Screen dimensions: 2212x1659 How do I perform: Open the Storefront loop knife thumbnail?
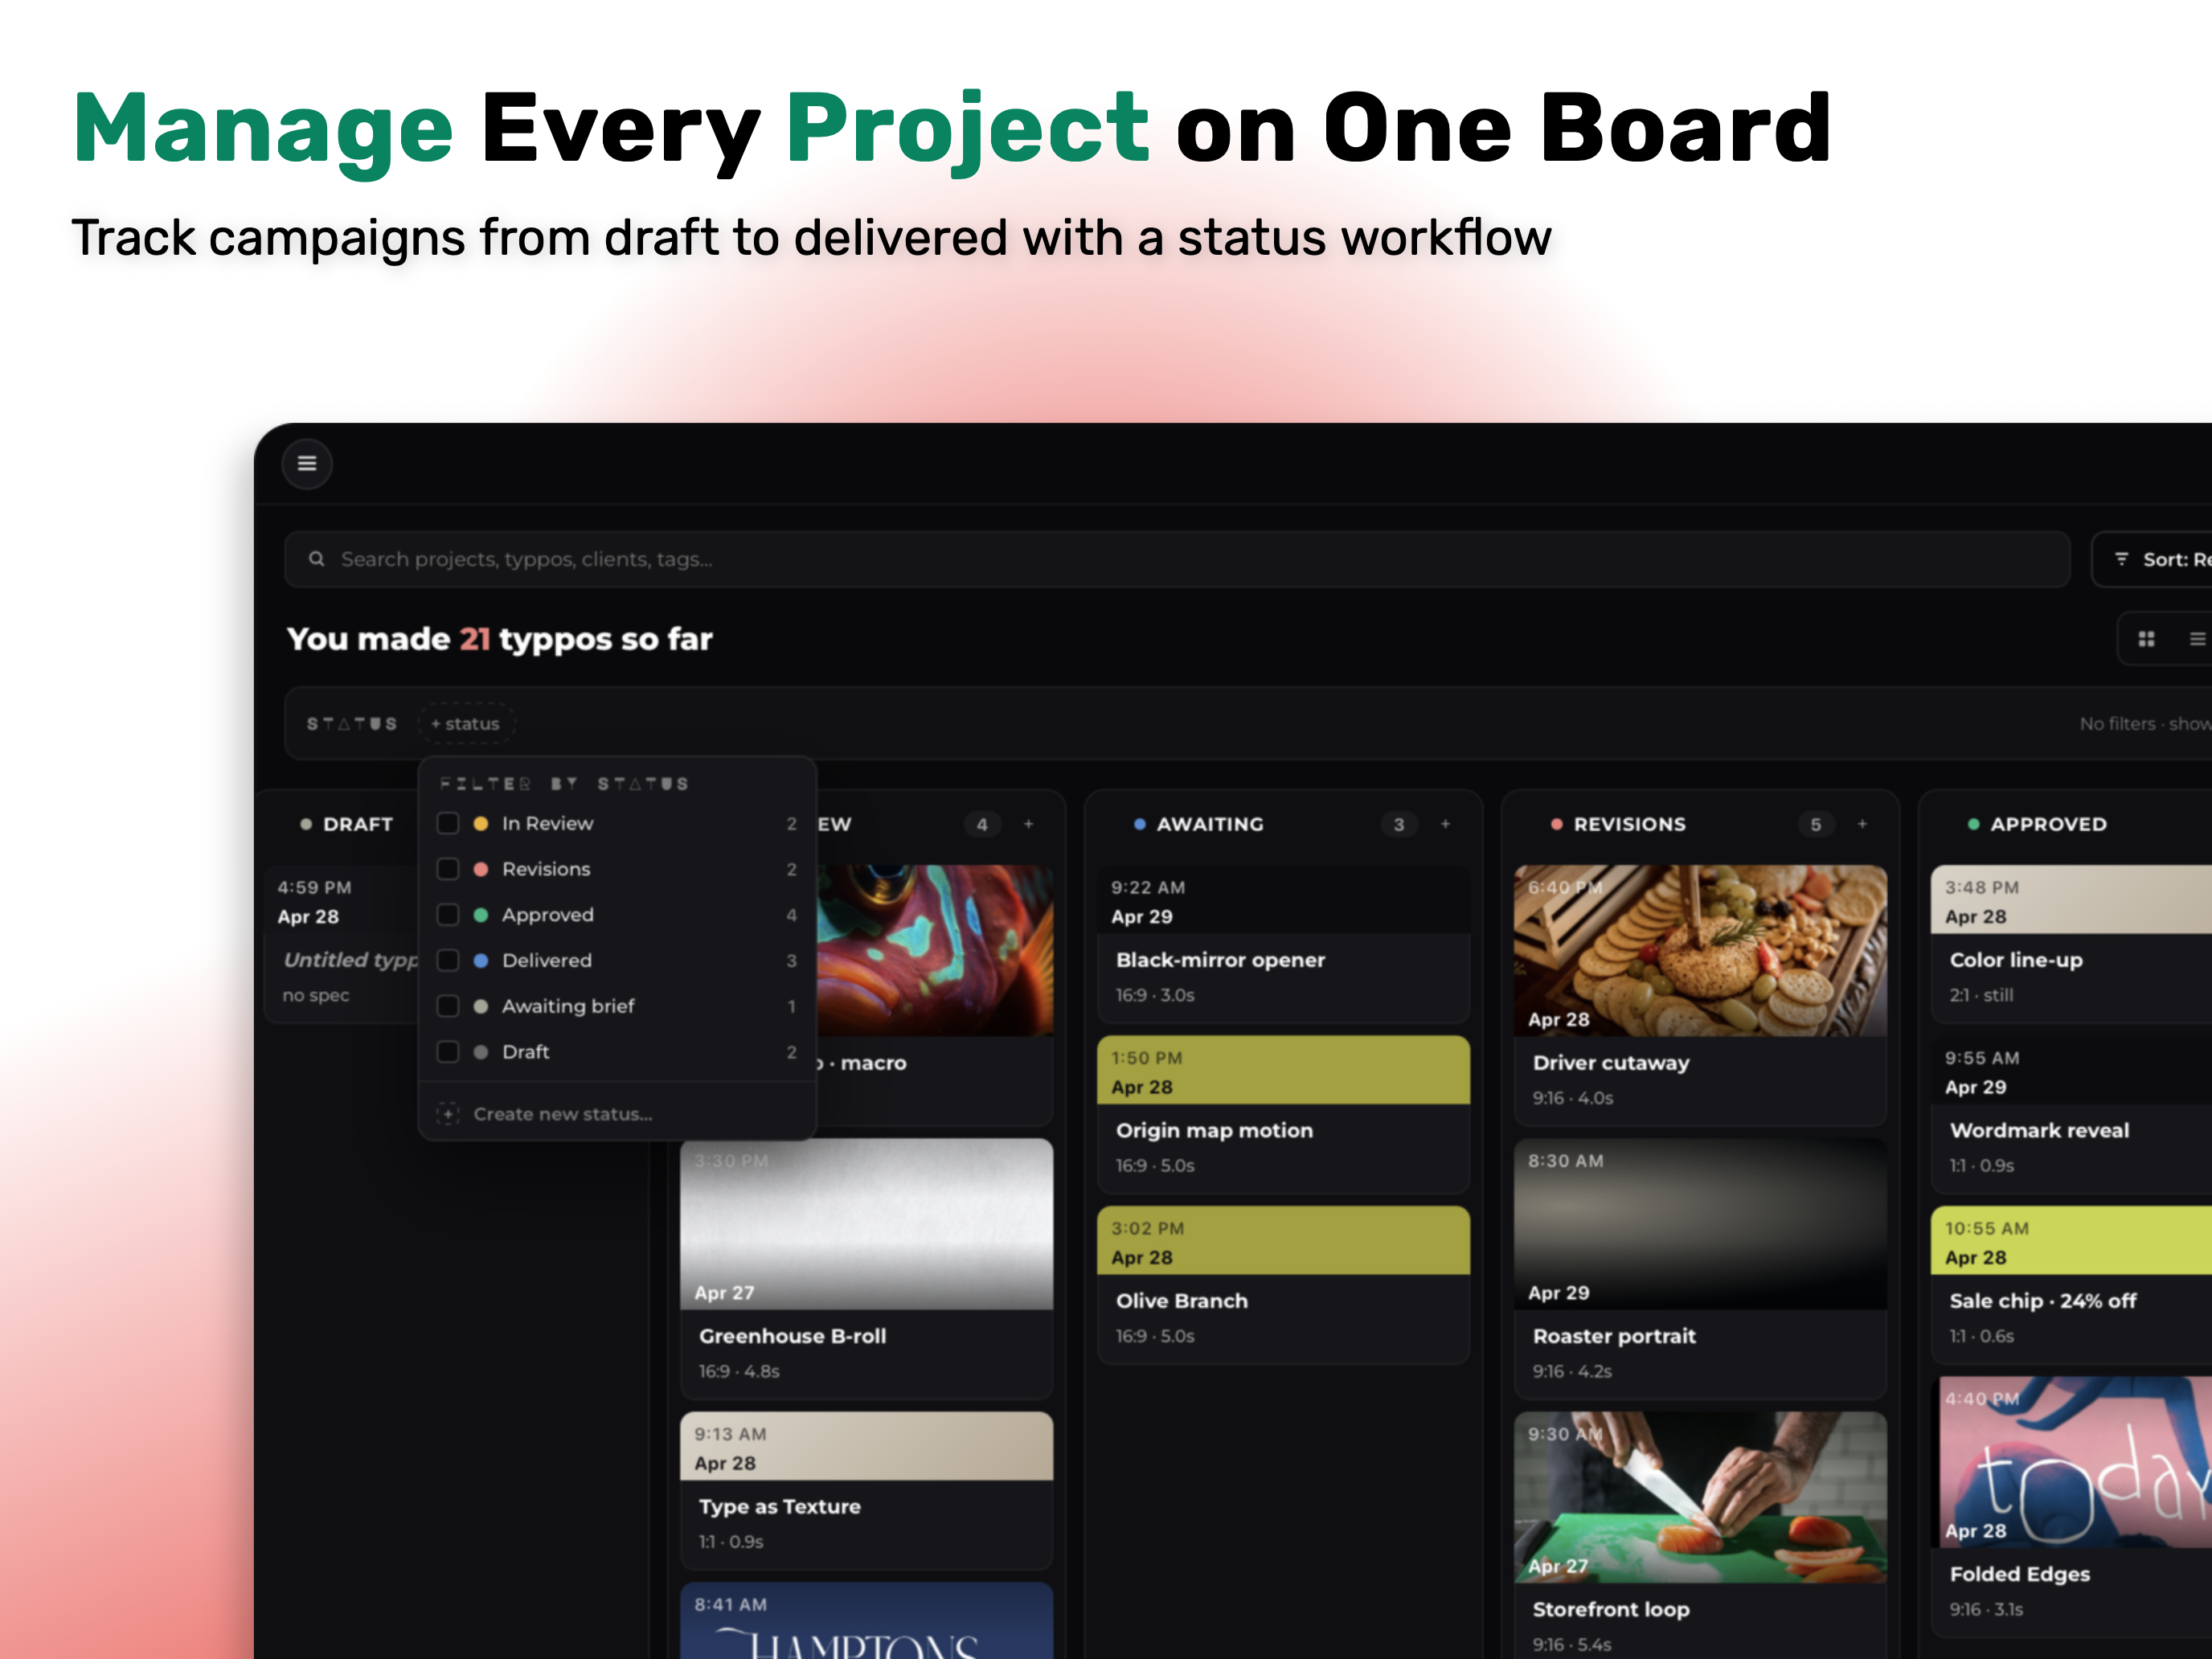pyautogui.click(x=1700, y=1497)
